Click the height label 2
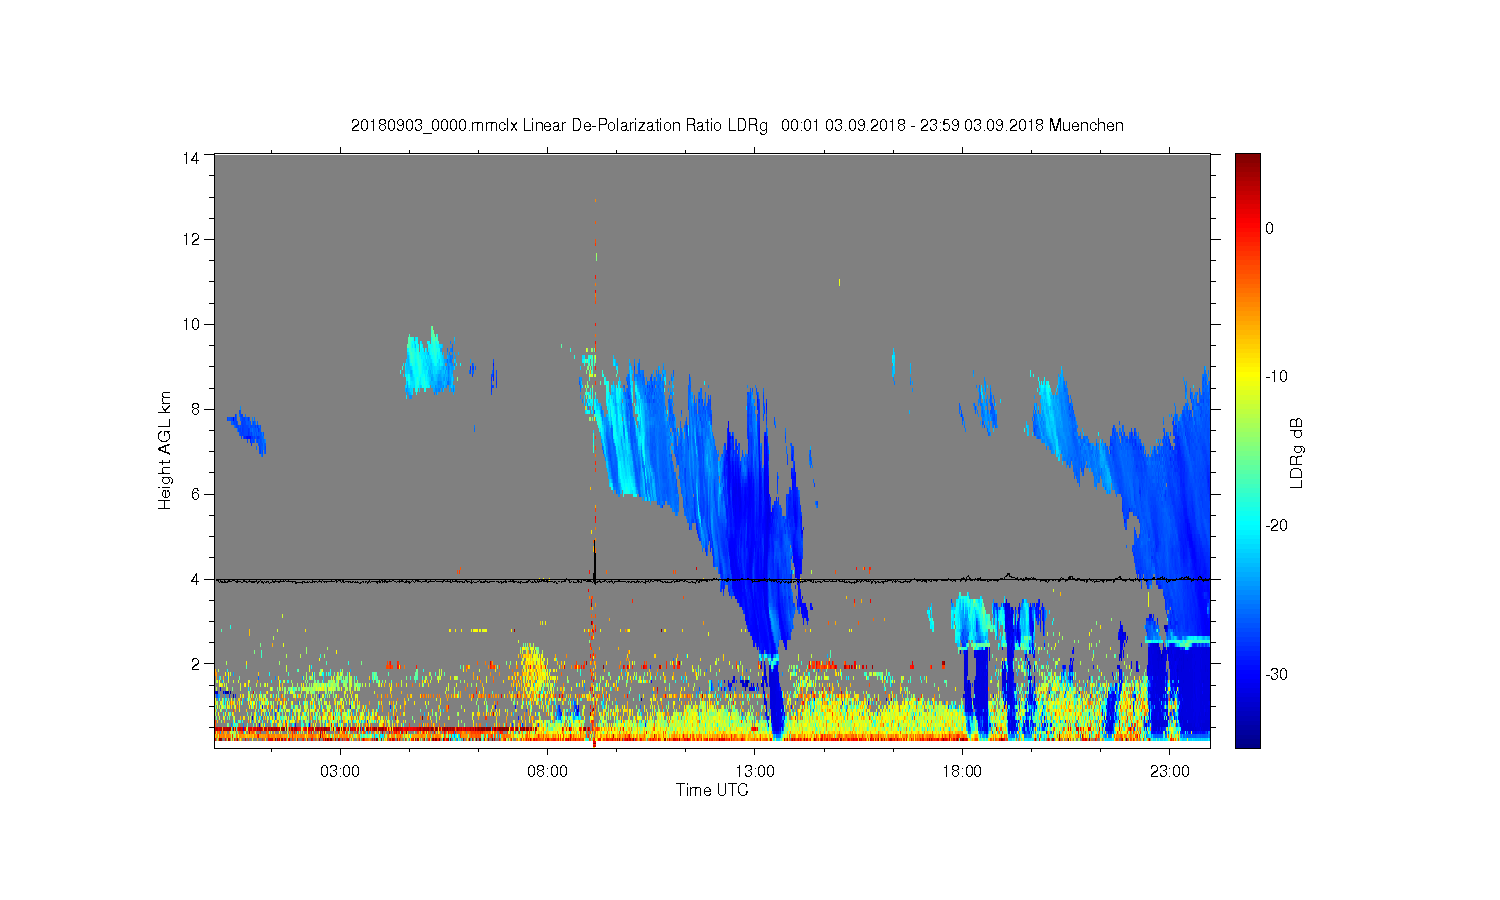 [195, 664]
